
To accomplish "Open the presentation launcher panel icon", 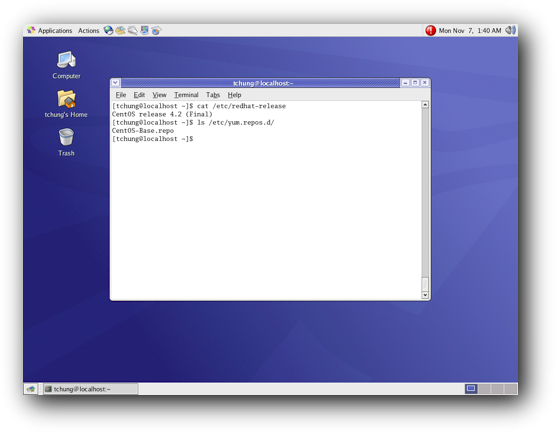I will [x=144, y=31].
